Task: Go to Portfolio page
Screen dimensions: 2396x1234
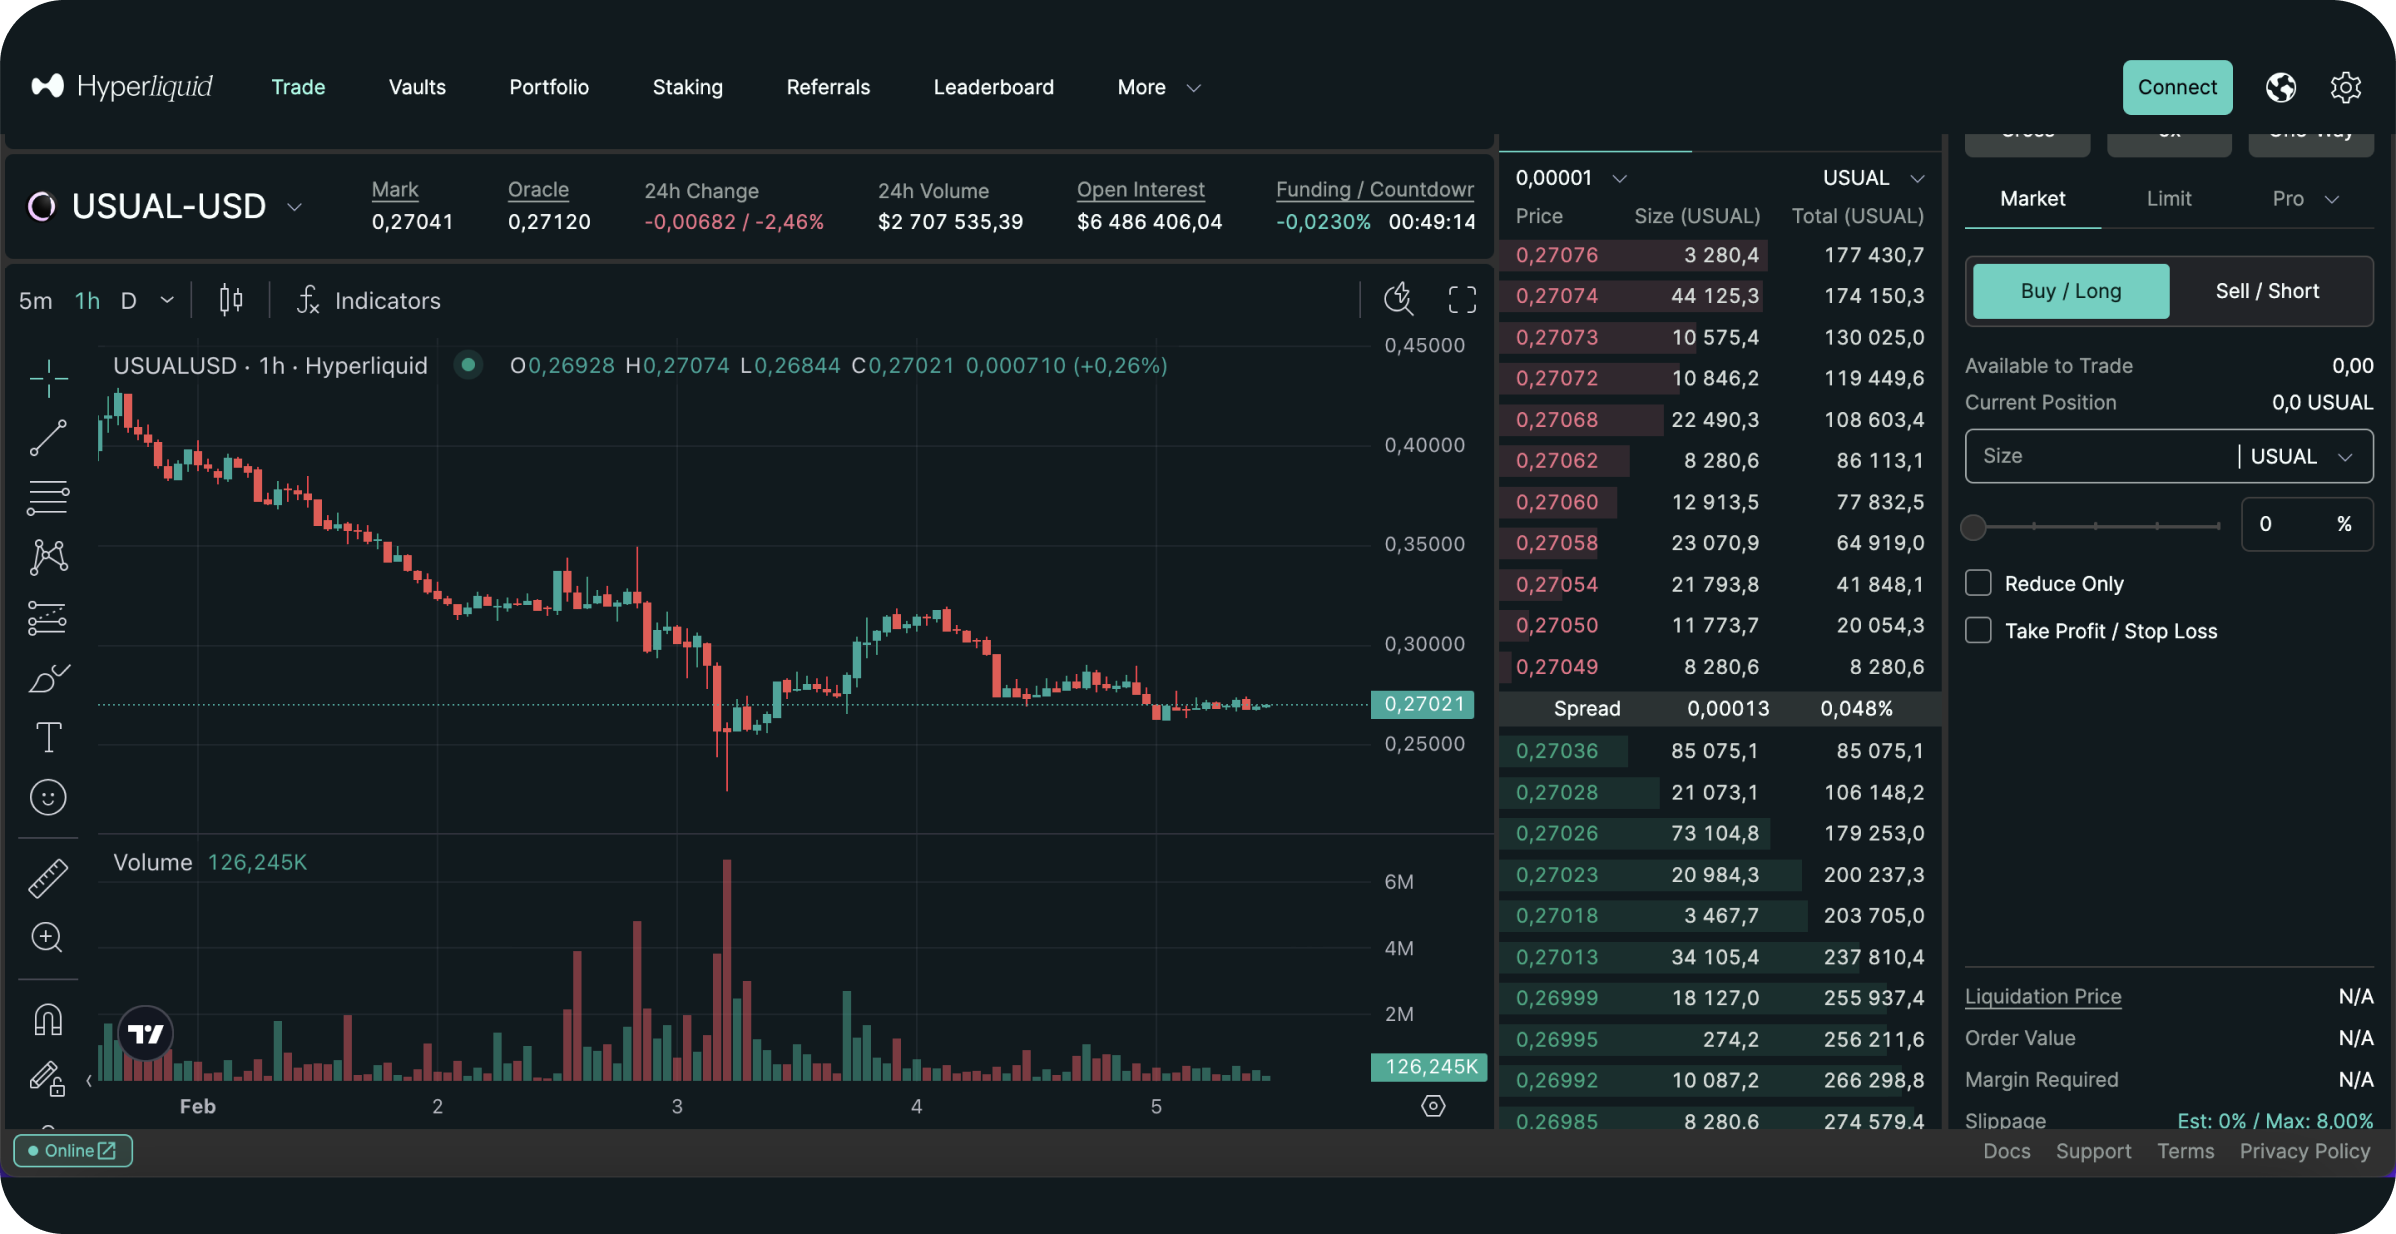Action: 549,87
